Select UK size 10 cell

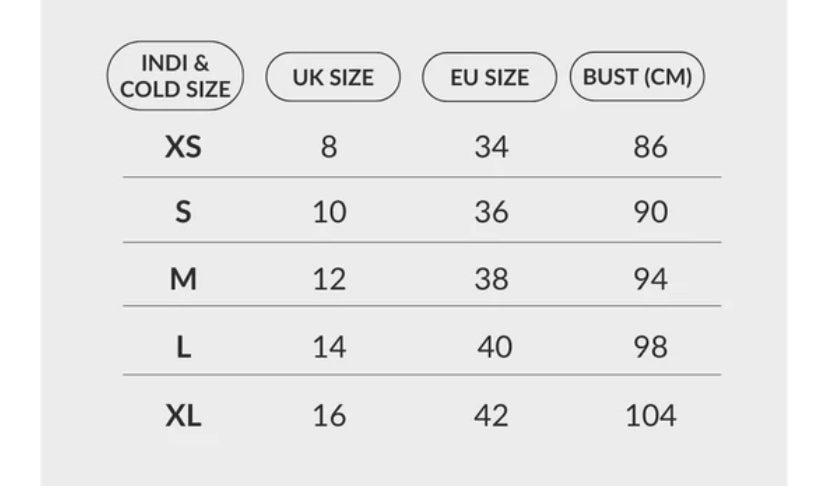pos(330,212)
